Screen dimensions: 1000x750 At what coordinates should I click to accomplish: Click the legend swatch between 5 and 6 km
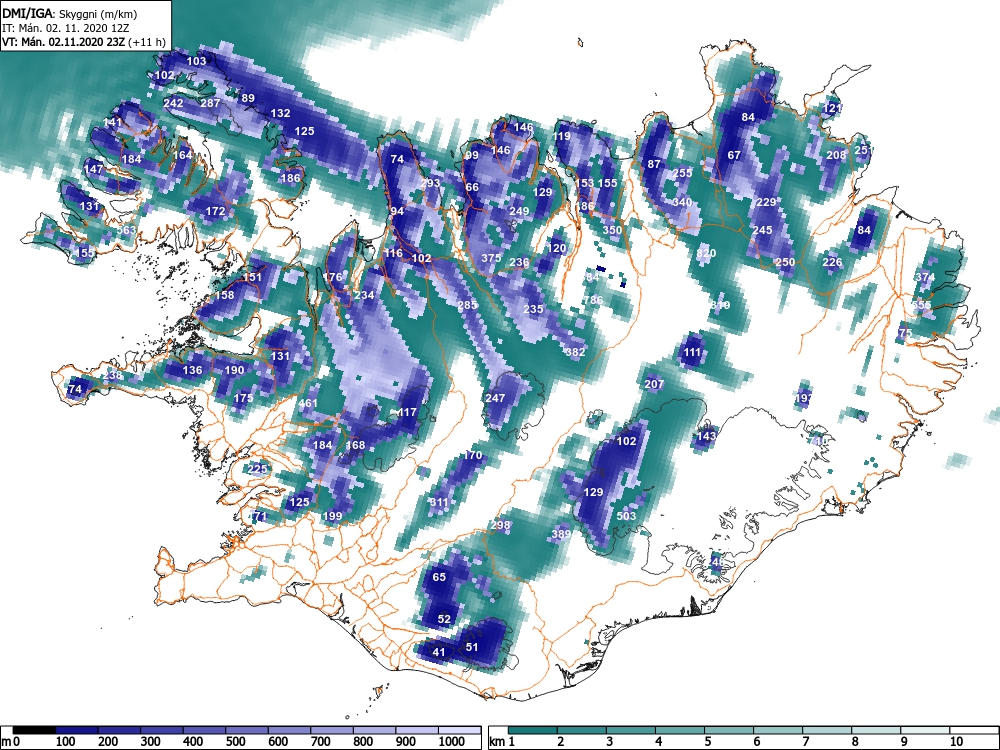coord(730,730)
